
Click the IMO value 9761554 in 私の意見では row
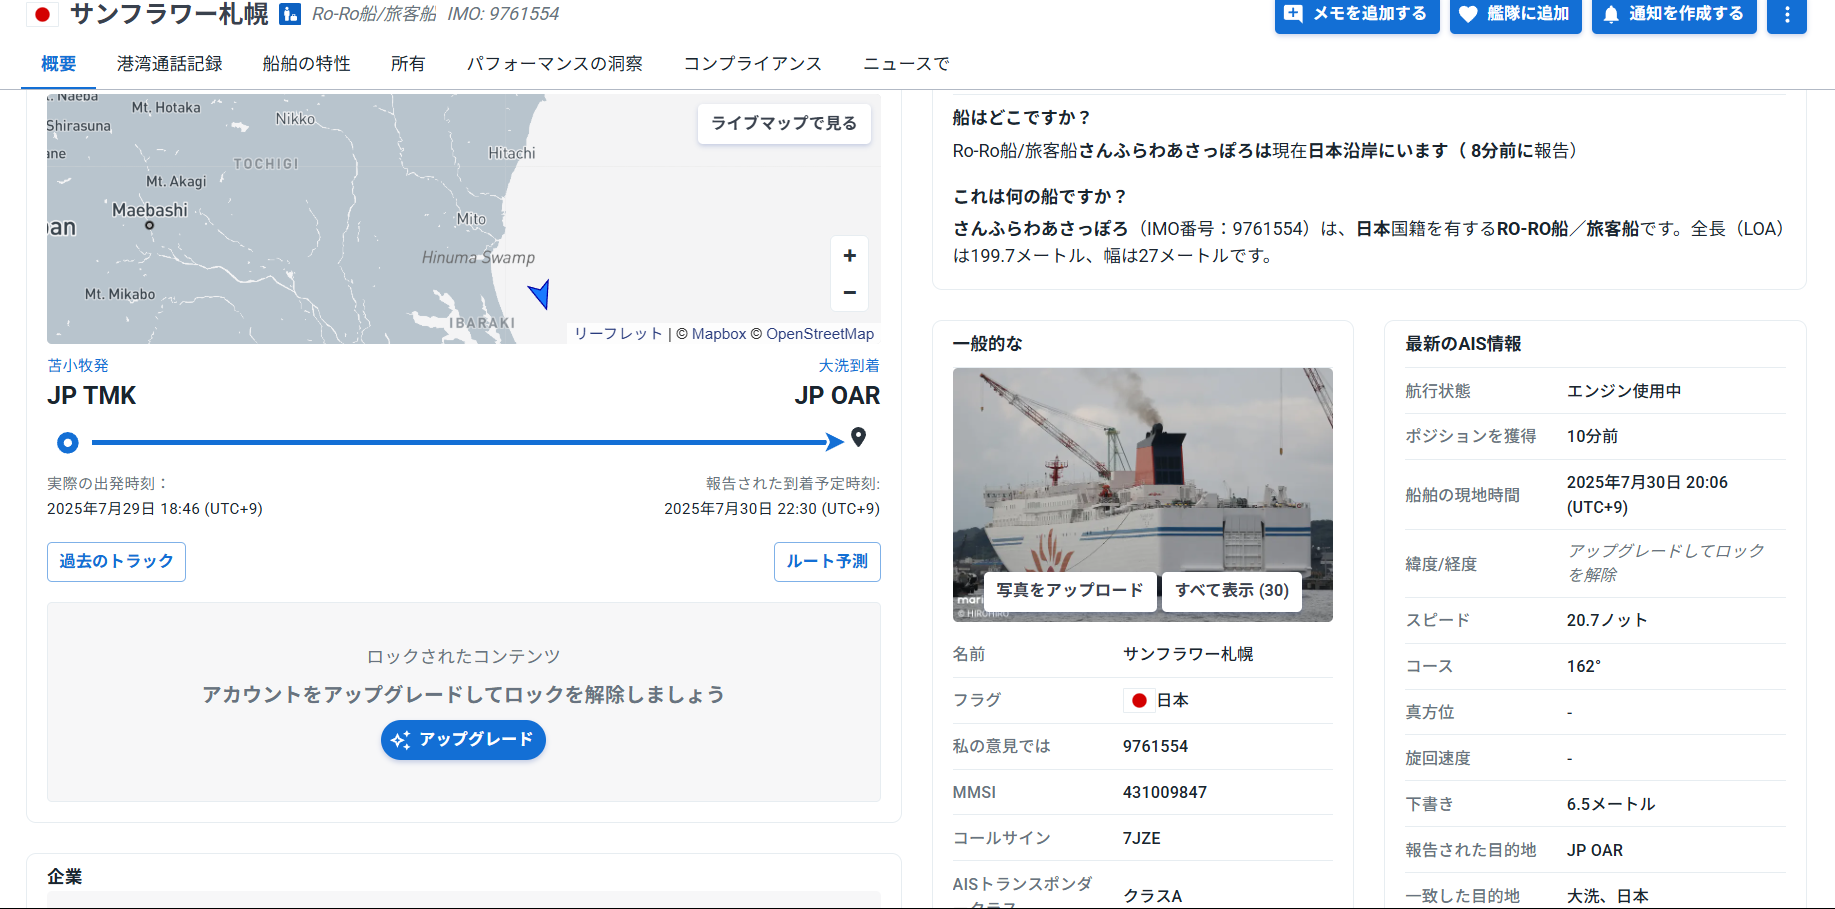tap(1156, 747)
